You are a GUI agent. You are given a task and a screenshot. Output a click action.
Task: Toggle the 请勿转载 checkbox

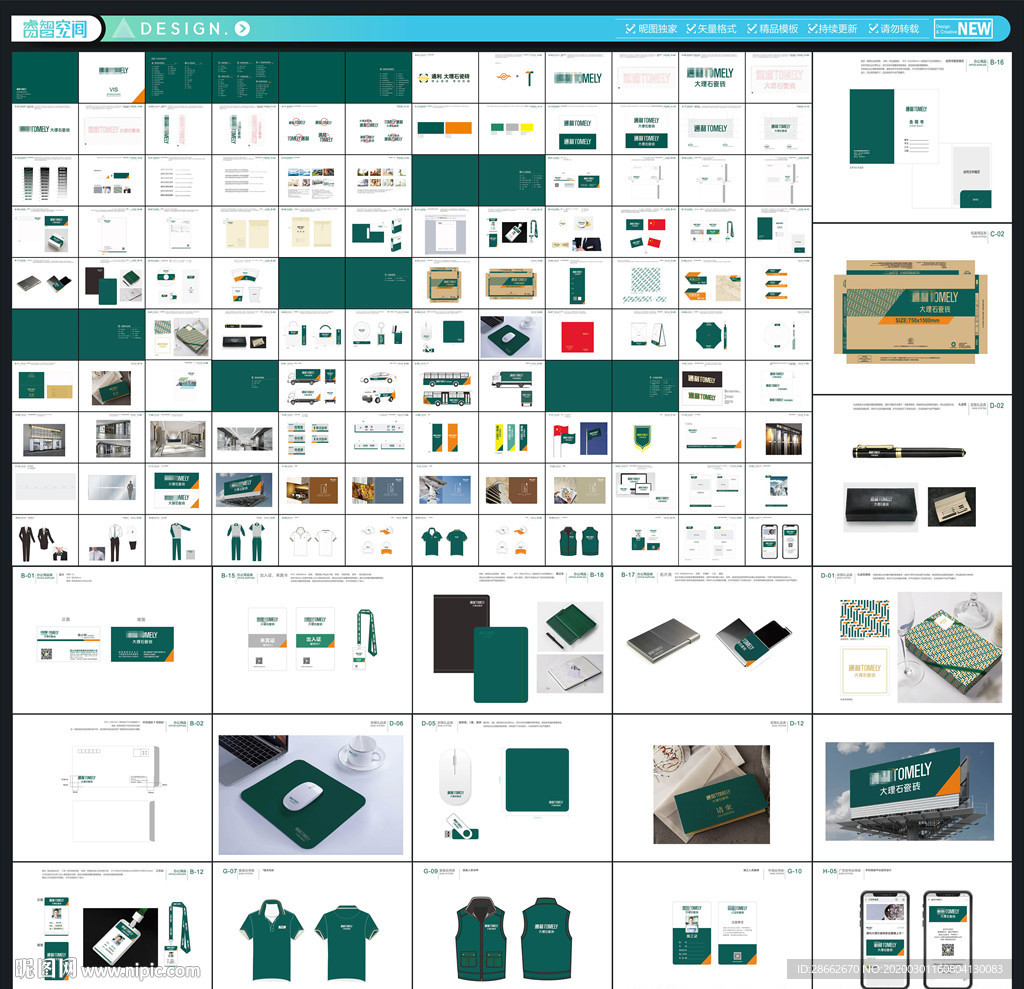[x=873, y=29]
